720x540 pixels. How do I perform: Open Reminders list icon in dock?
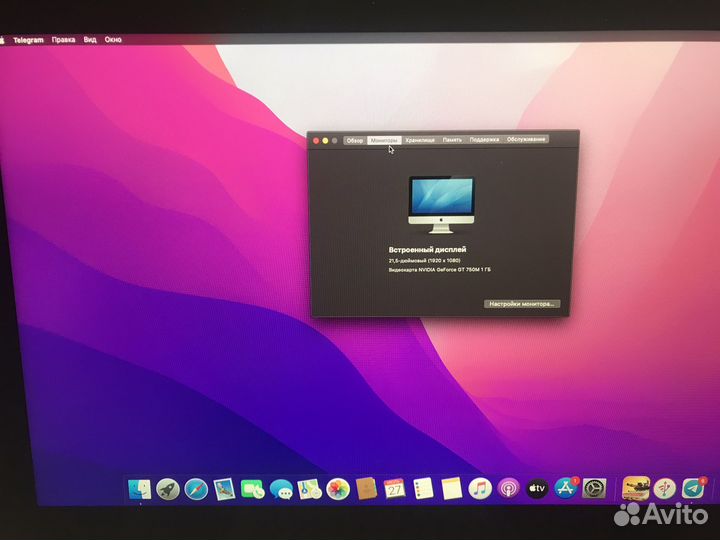point(423,489)
